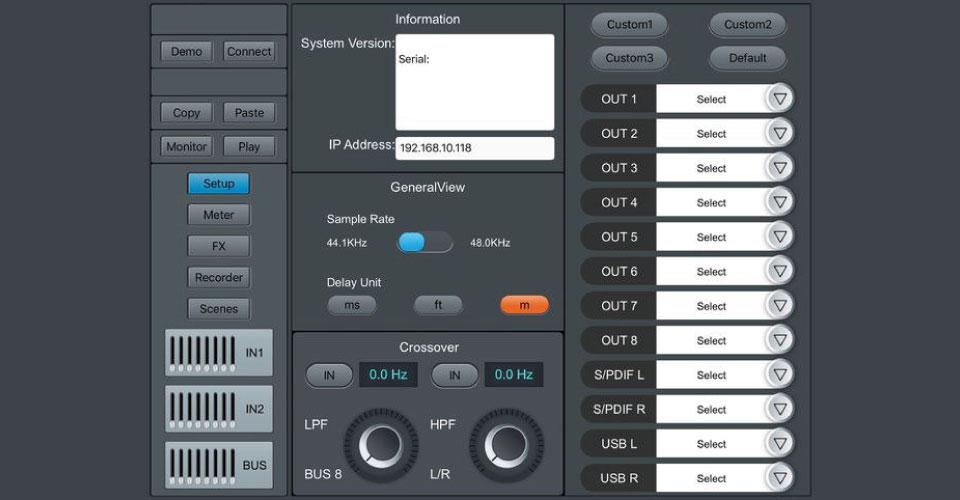The image size is (960, 500).
Task: Click the IP Address input field
Action: pyautogui.click(x=474, y=148)
